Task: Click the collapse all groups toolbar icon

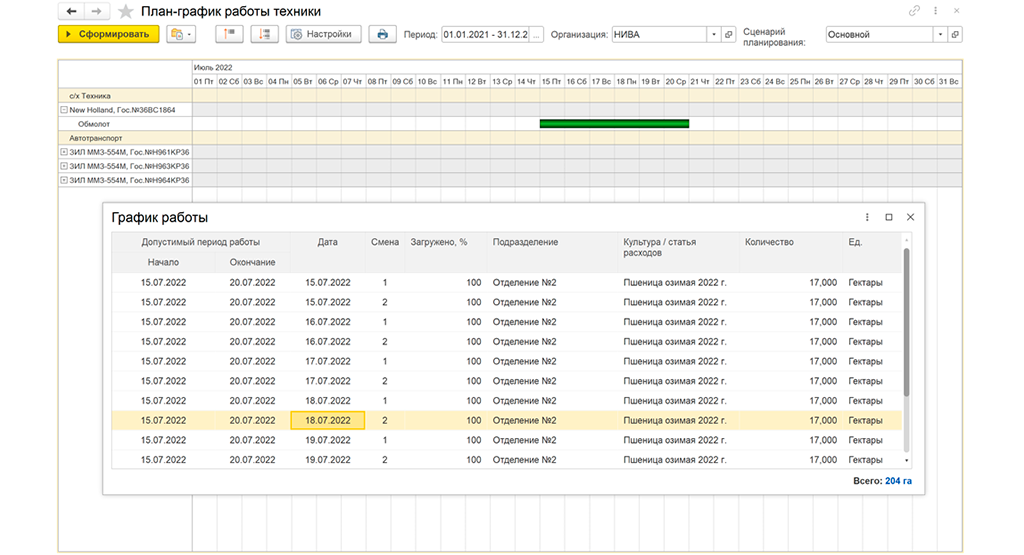Action: pos(229,34)
